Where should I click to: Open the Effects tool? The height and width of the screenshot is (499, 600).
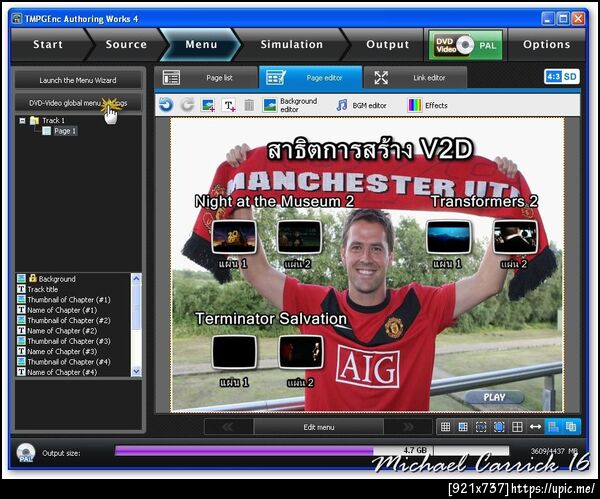coord(428,105)
